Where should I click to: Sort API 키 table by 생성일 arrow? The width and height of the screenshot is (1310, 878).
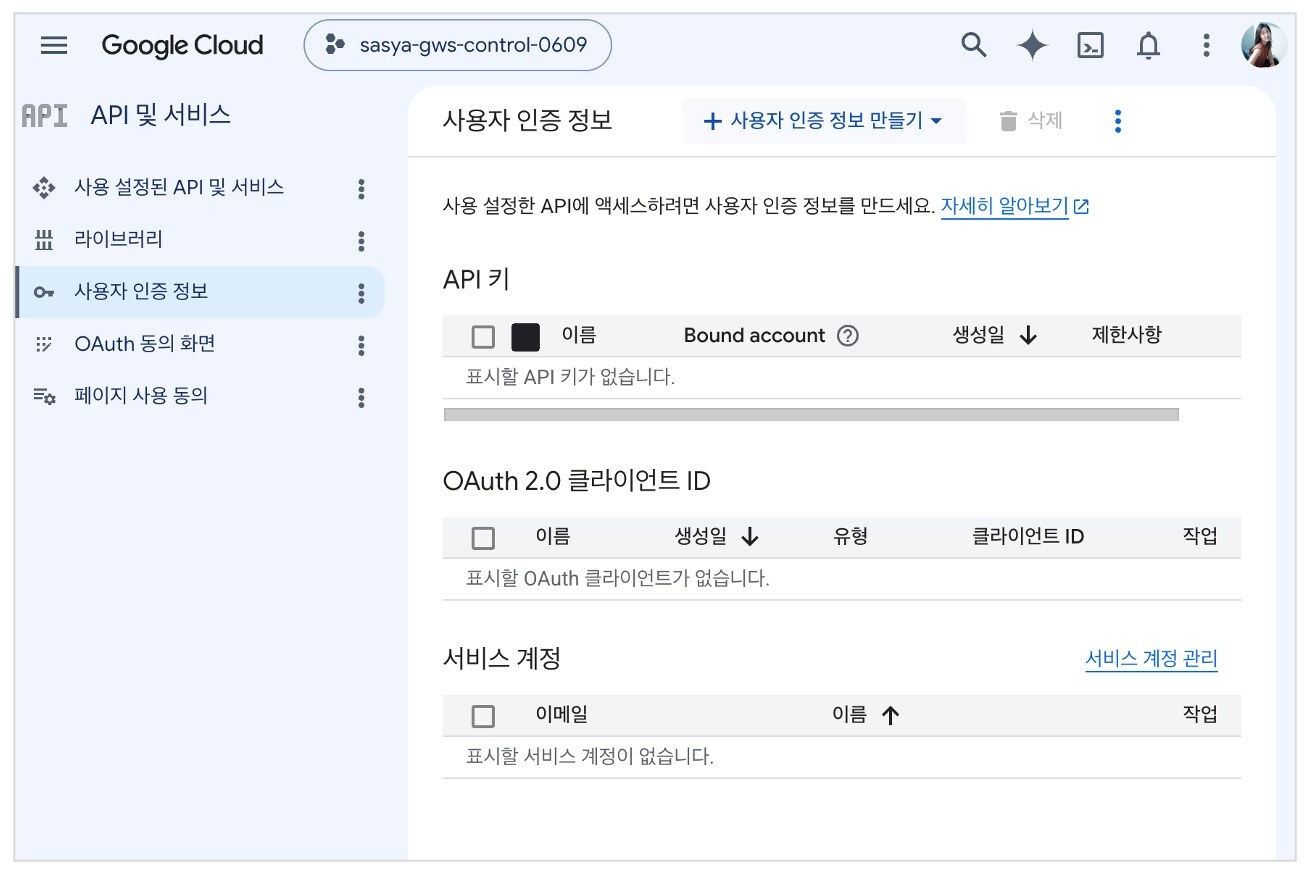(x=1028, y=336)
